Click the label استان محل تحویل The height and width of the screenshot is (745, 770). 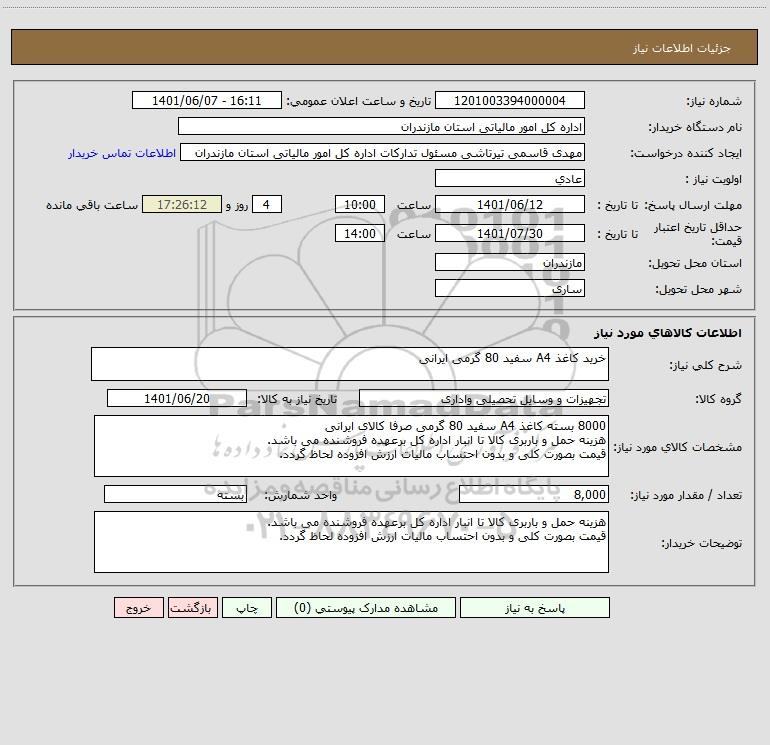click(695, 264)
